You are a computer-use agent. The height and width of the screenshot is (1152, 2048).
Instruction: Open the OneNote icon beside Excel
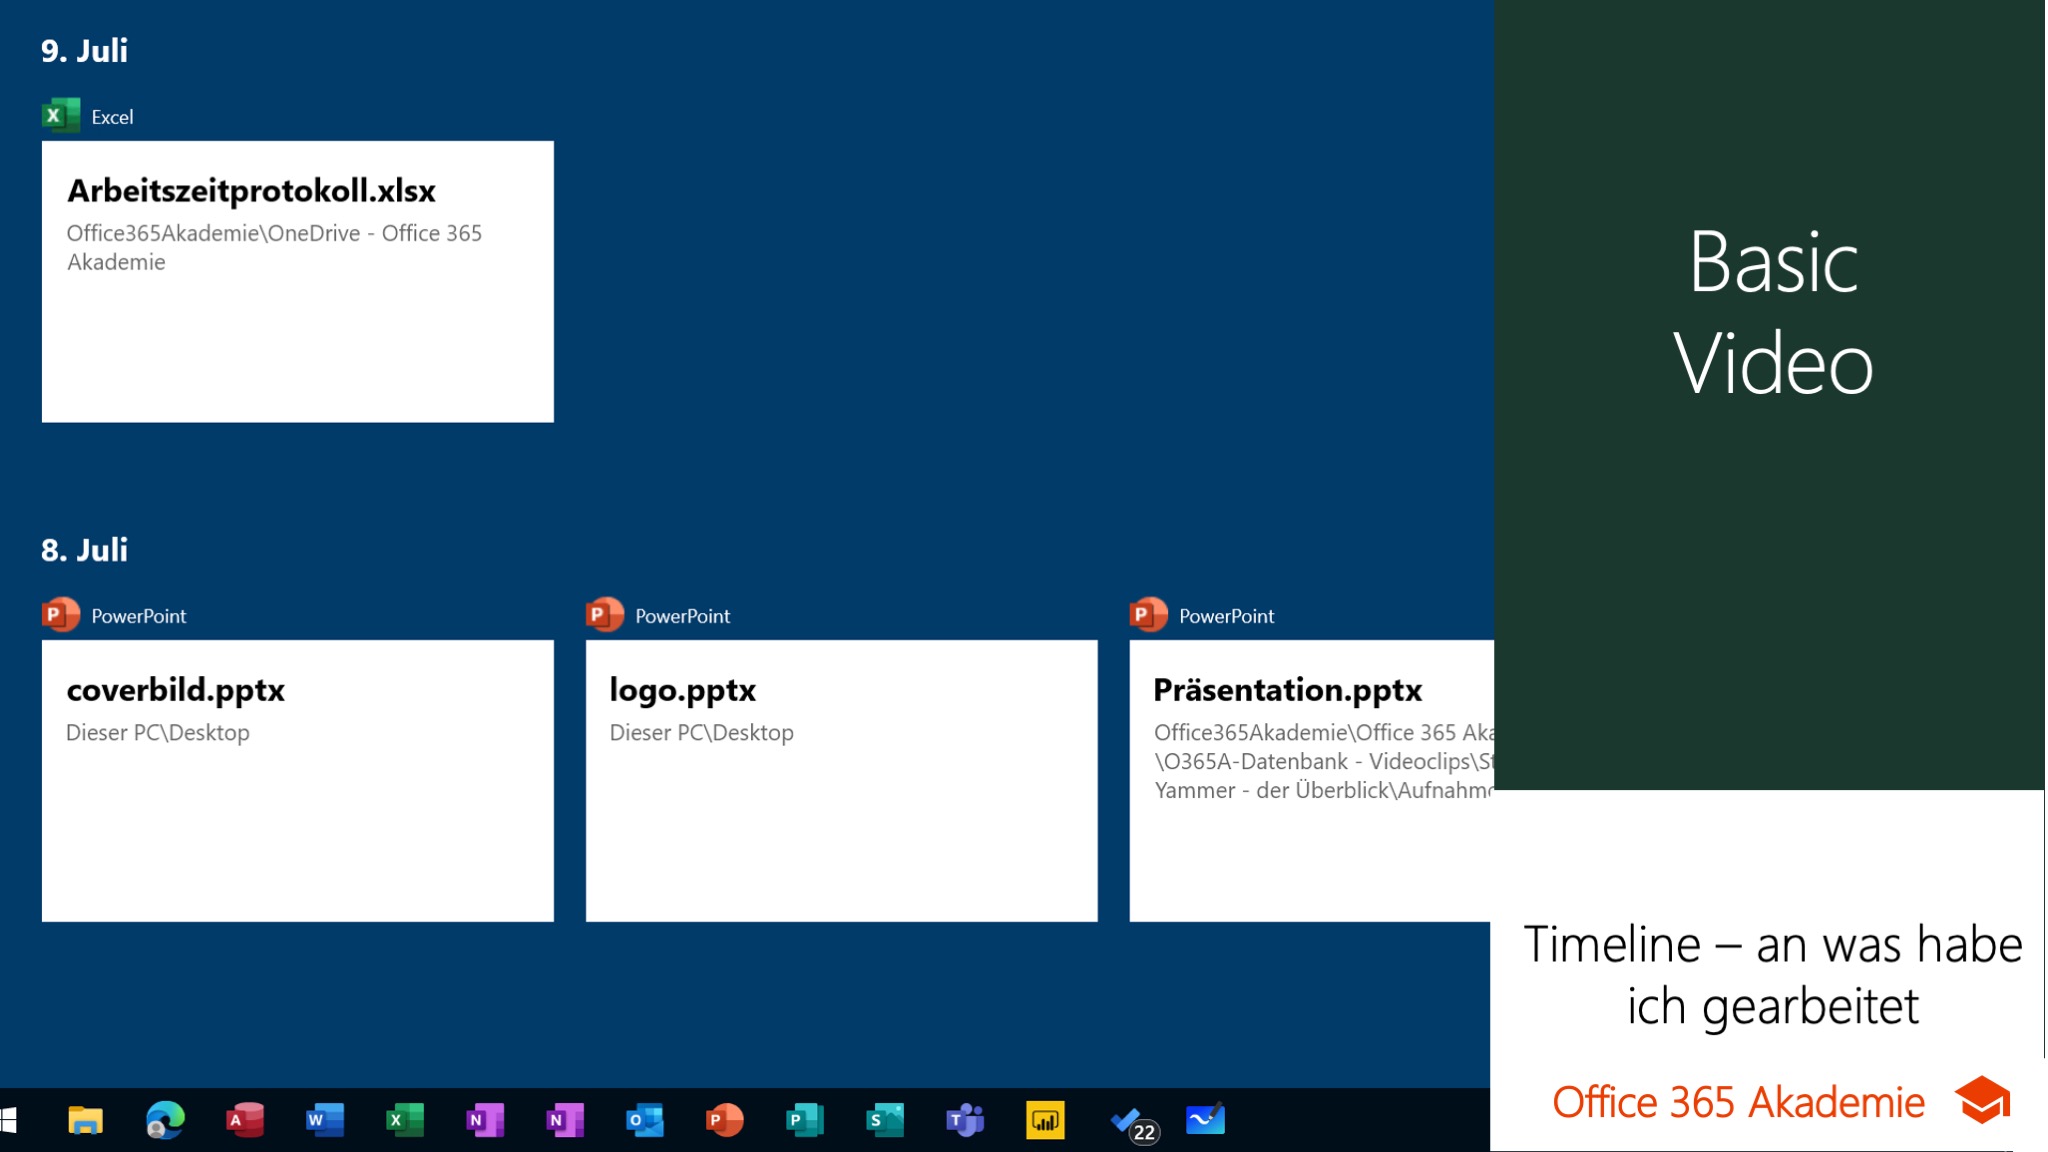(485, 1120)
